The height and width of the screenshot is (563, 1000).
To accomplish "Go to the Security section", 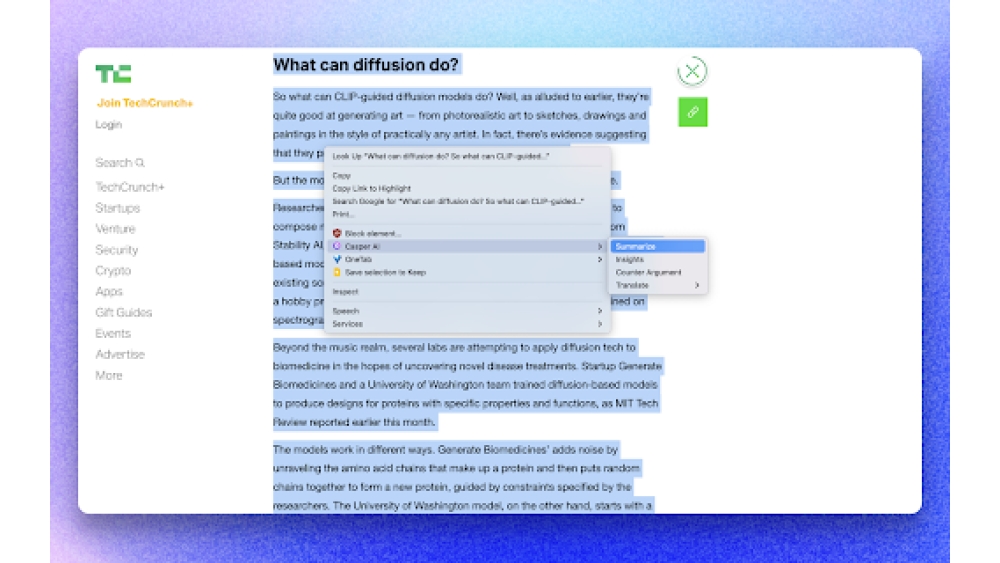I will point(117,250).
